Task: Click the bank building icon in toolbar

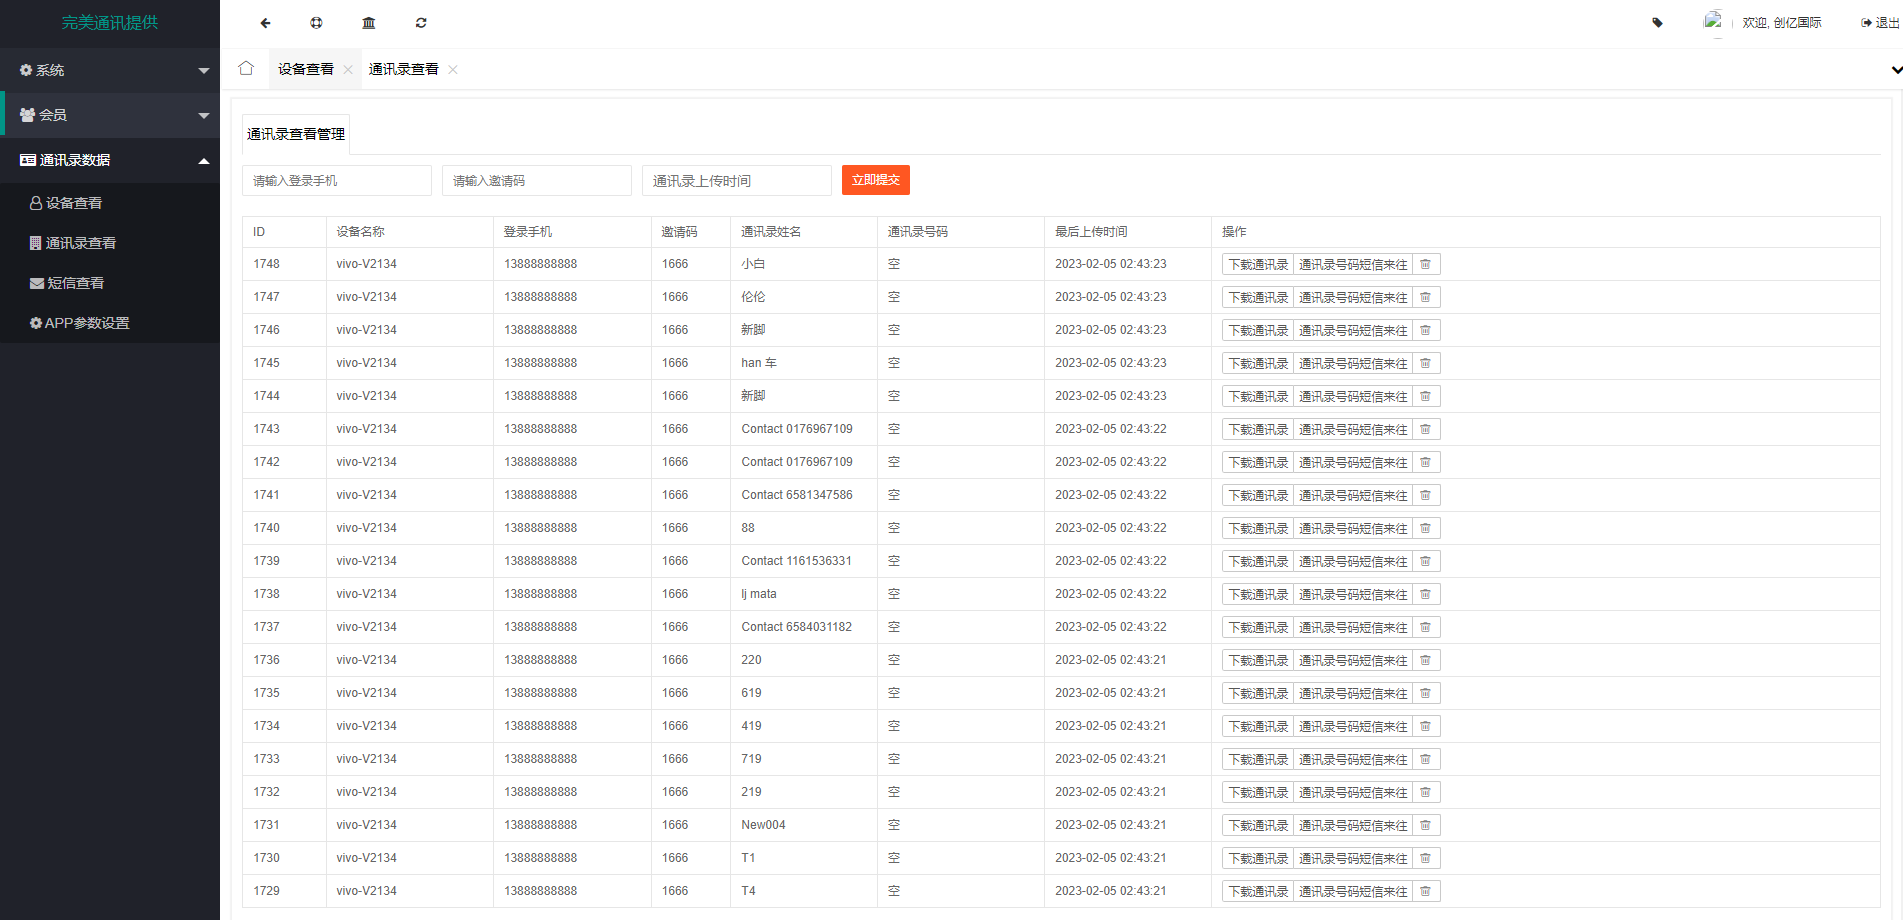Action: 369,23
